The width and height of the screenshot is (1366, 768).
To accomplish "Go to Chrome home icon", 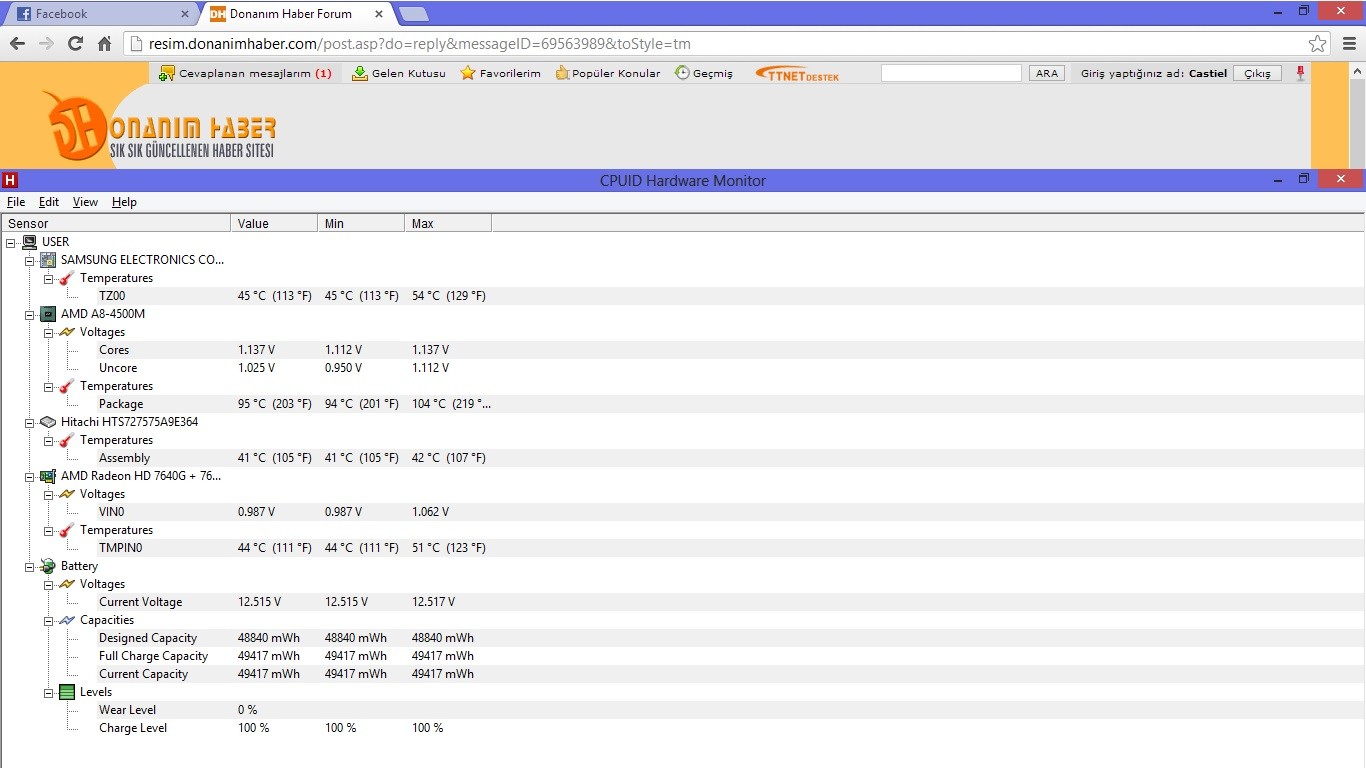I will [104, 44].
